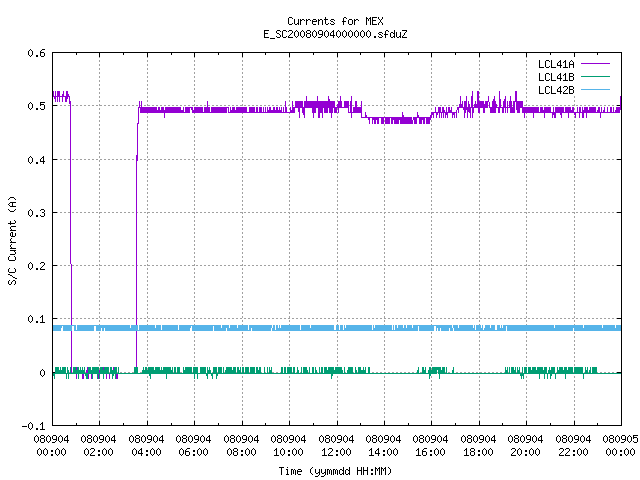640x480 pixels.
Task: Click the green LCL41B noise band near 06:00
Action: (194, 371)
